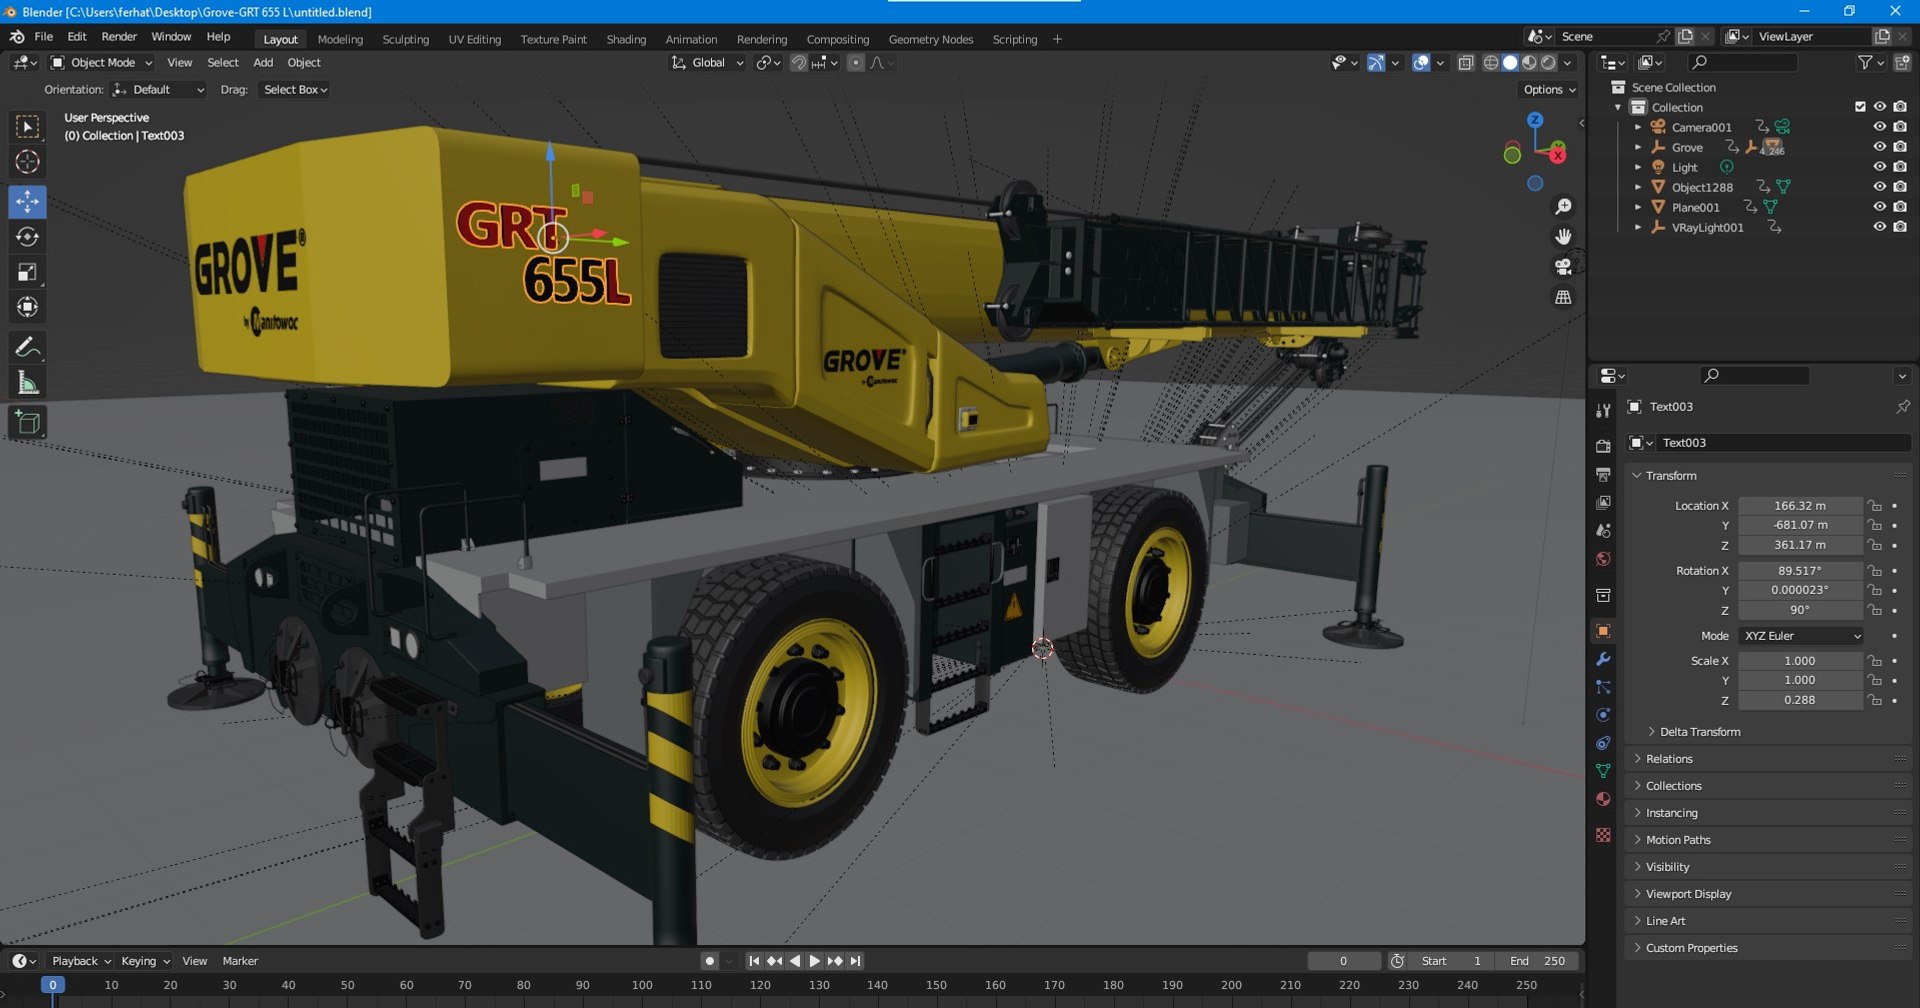Switch to the UV Editing workspace tab
The image size is (1920, 1008).
pyautogui.click(x=474, y=39)
